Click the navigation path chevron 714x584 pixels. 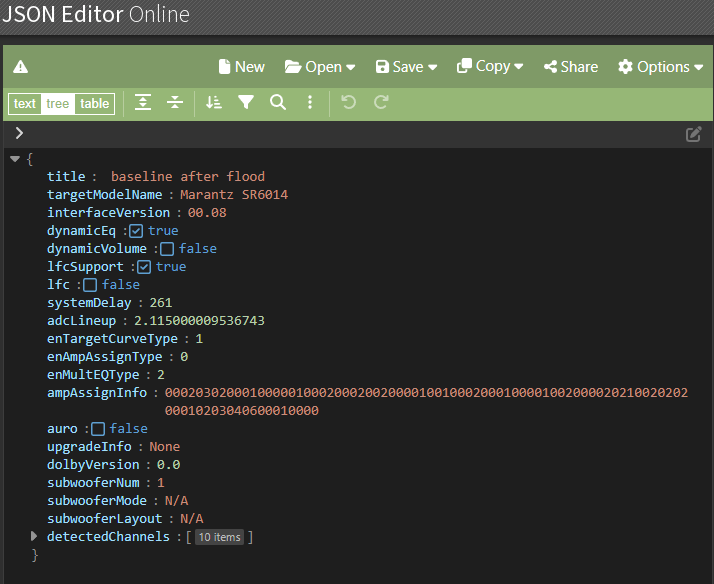[19, 133]
